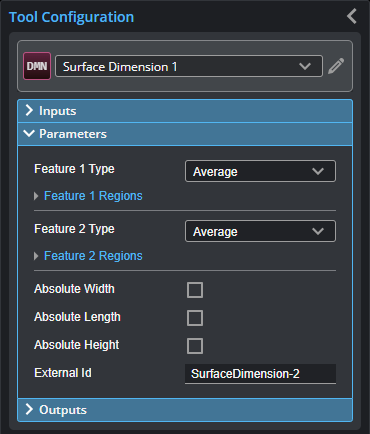Screen dimensions: 370x434
Task: Expand the Inputs section header
Action: pos(185,111)
